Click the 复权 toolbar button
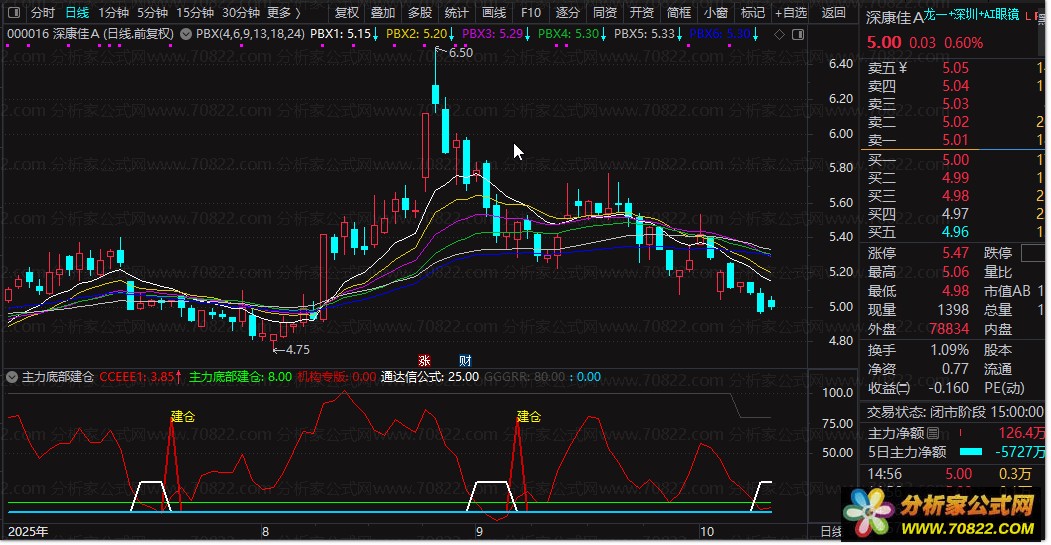 [346, 13]
